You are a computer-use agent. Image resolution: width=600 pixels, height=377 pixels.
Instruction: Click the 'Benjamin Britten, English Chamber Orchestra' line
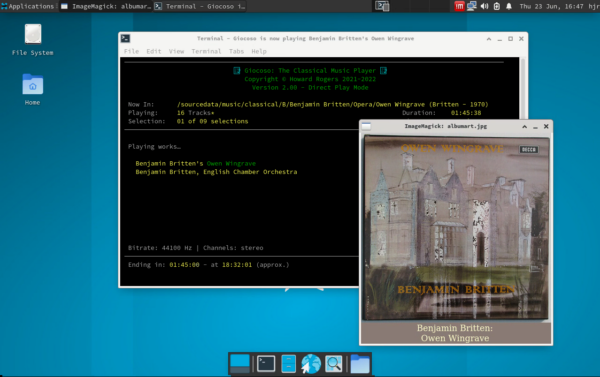[x=216, y=172]
